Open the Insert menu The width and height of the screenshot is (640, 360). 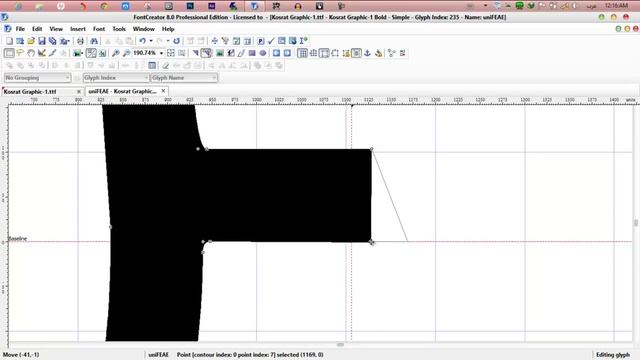78,29
